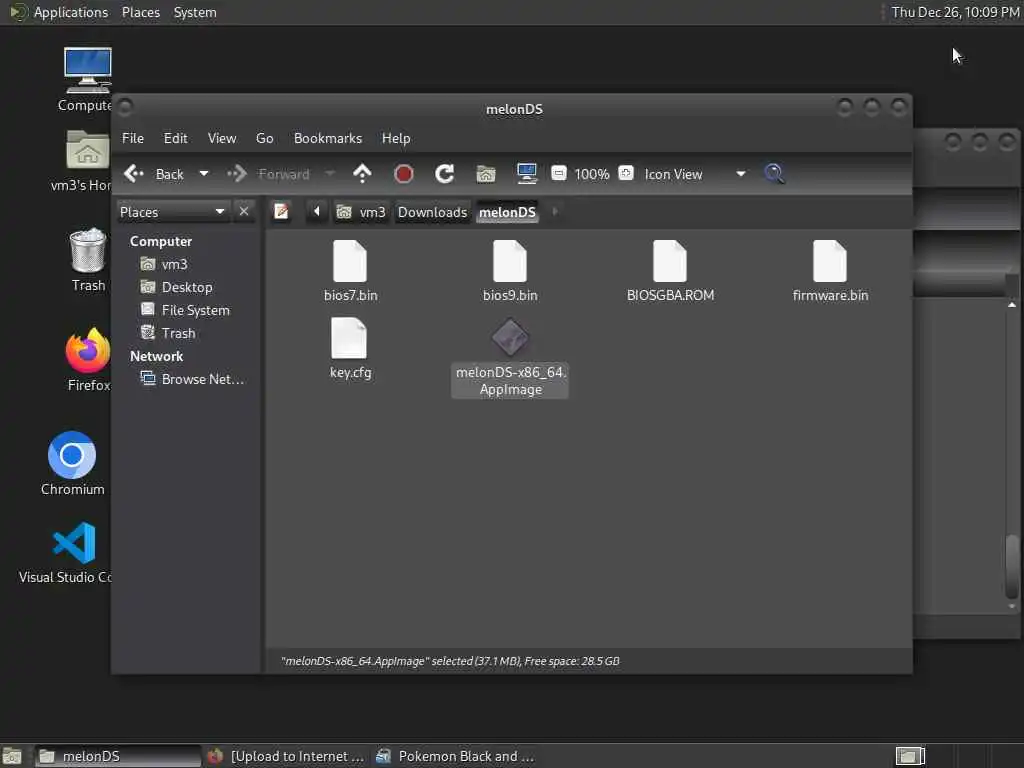
Task: Go back using the Back arrow
Action: point(153,174)
